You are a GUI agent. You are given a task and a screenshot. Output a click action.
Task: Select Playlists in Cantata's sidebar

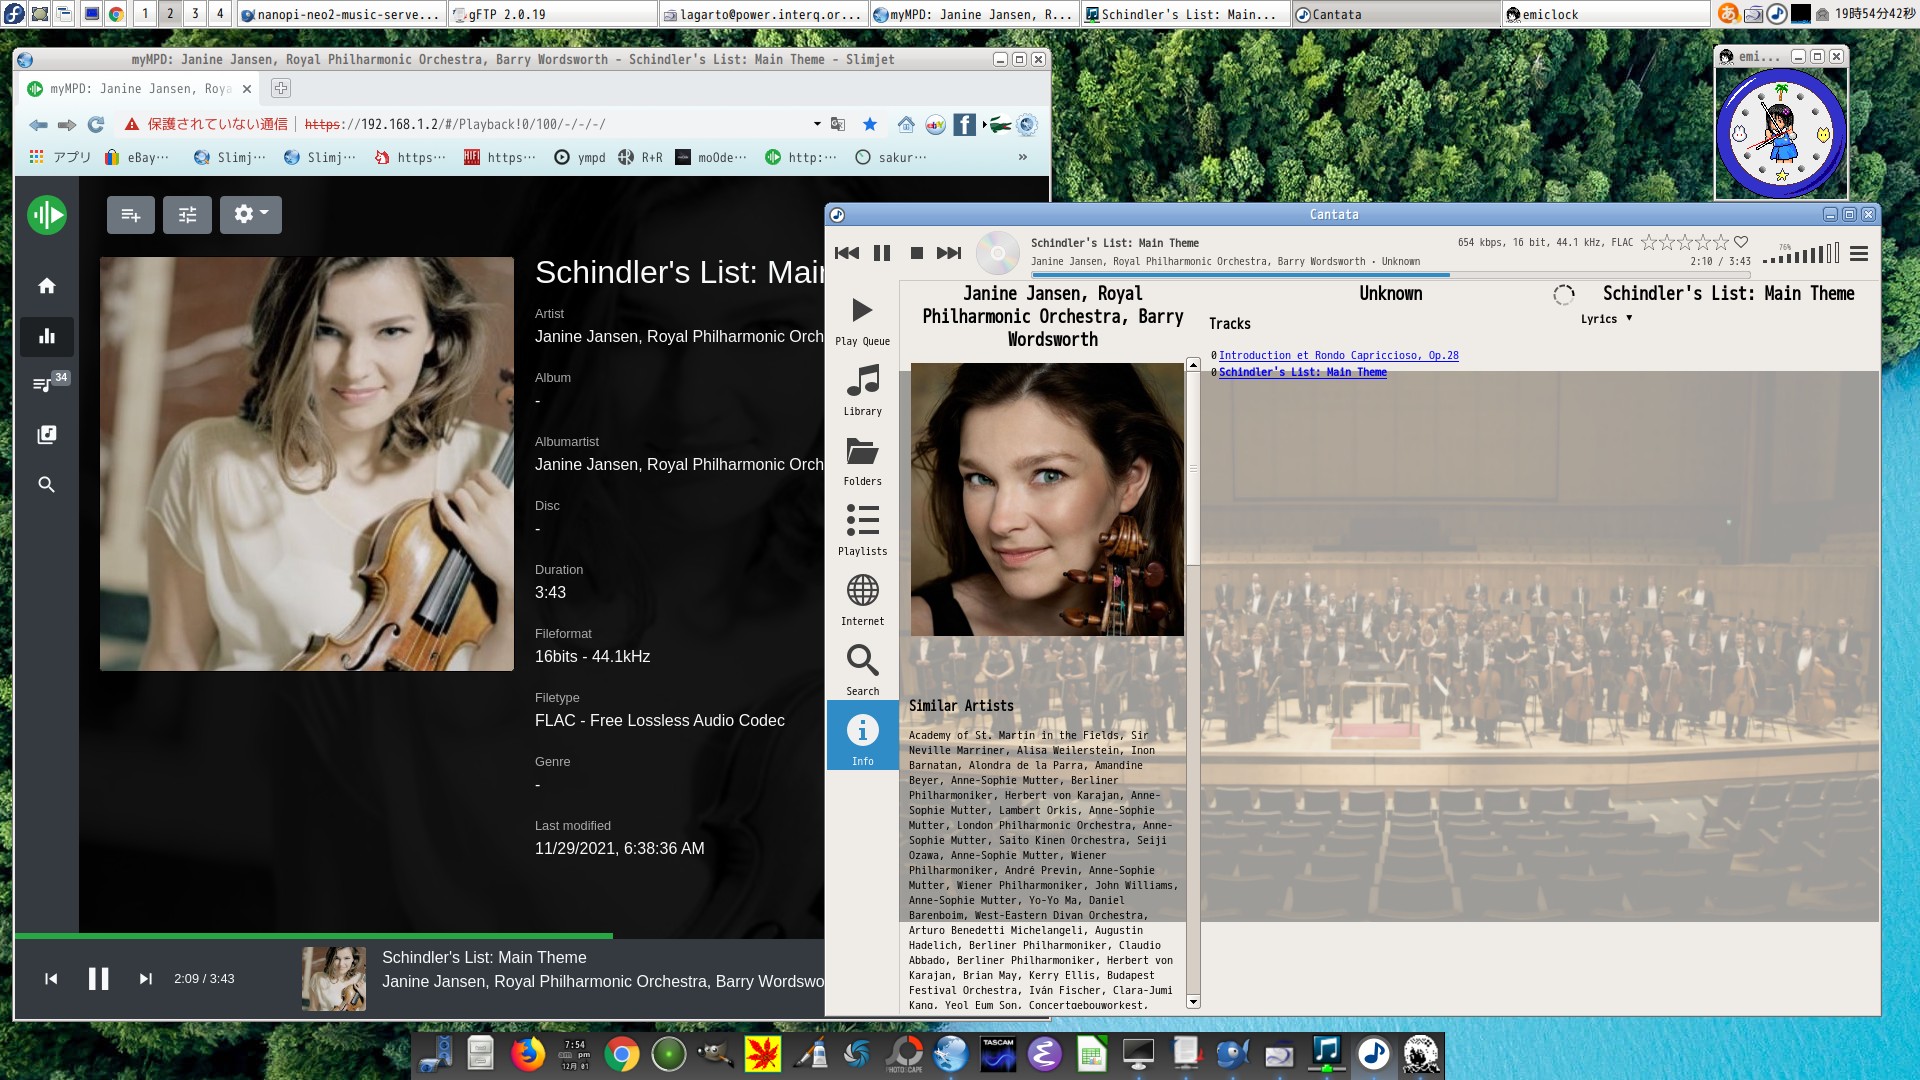[x=862, y=530]
